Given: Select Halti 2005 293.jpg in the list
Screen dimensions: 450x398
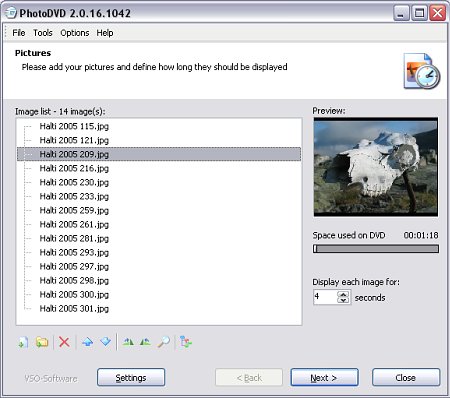Looking at the screenshot, I should [x=74, y=252].
